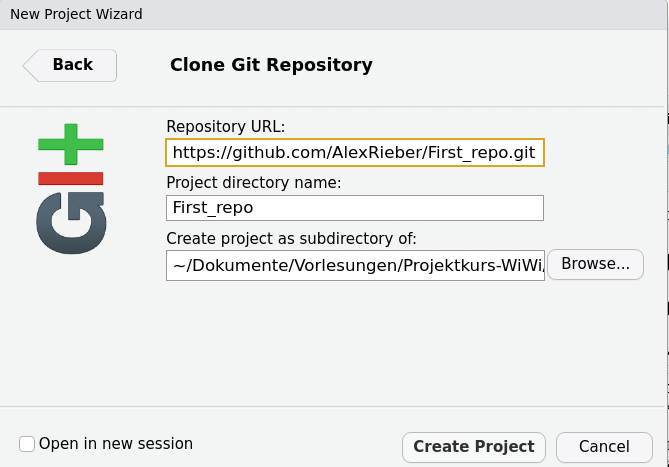
Task: Click the "Repository URL:" label
Action: click(x=226, y=126)
